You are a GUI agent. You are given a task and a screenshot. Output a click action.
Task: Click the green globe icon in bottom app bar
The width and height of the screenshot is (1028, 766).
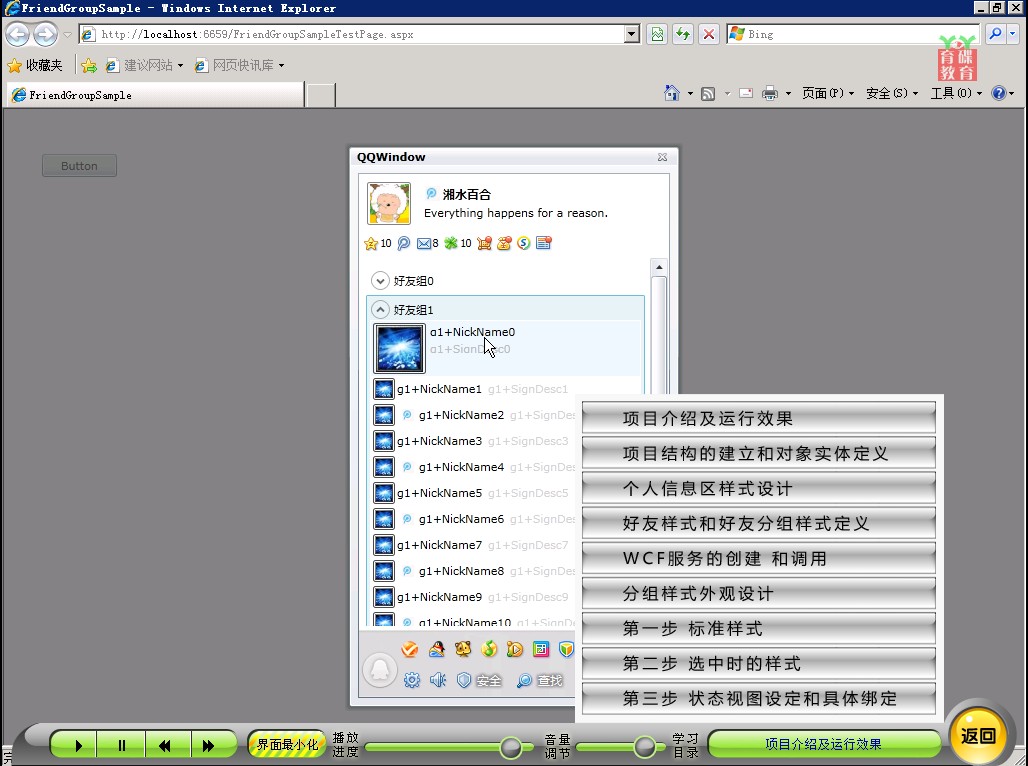click(489, 649)
